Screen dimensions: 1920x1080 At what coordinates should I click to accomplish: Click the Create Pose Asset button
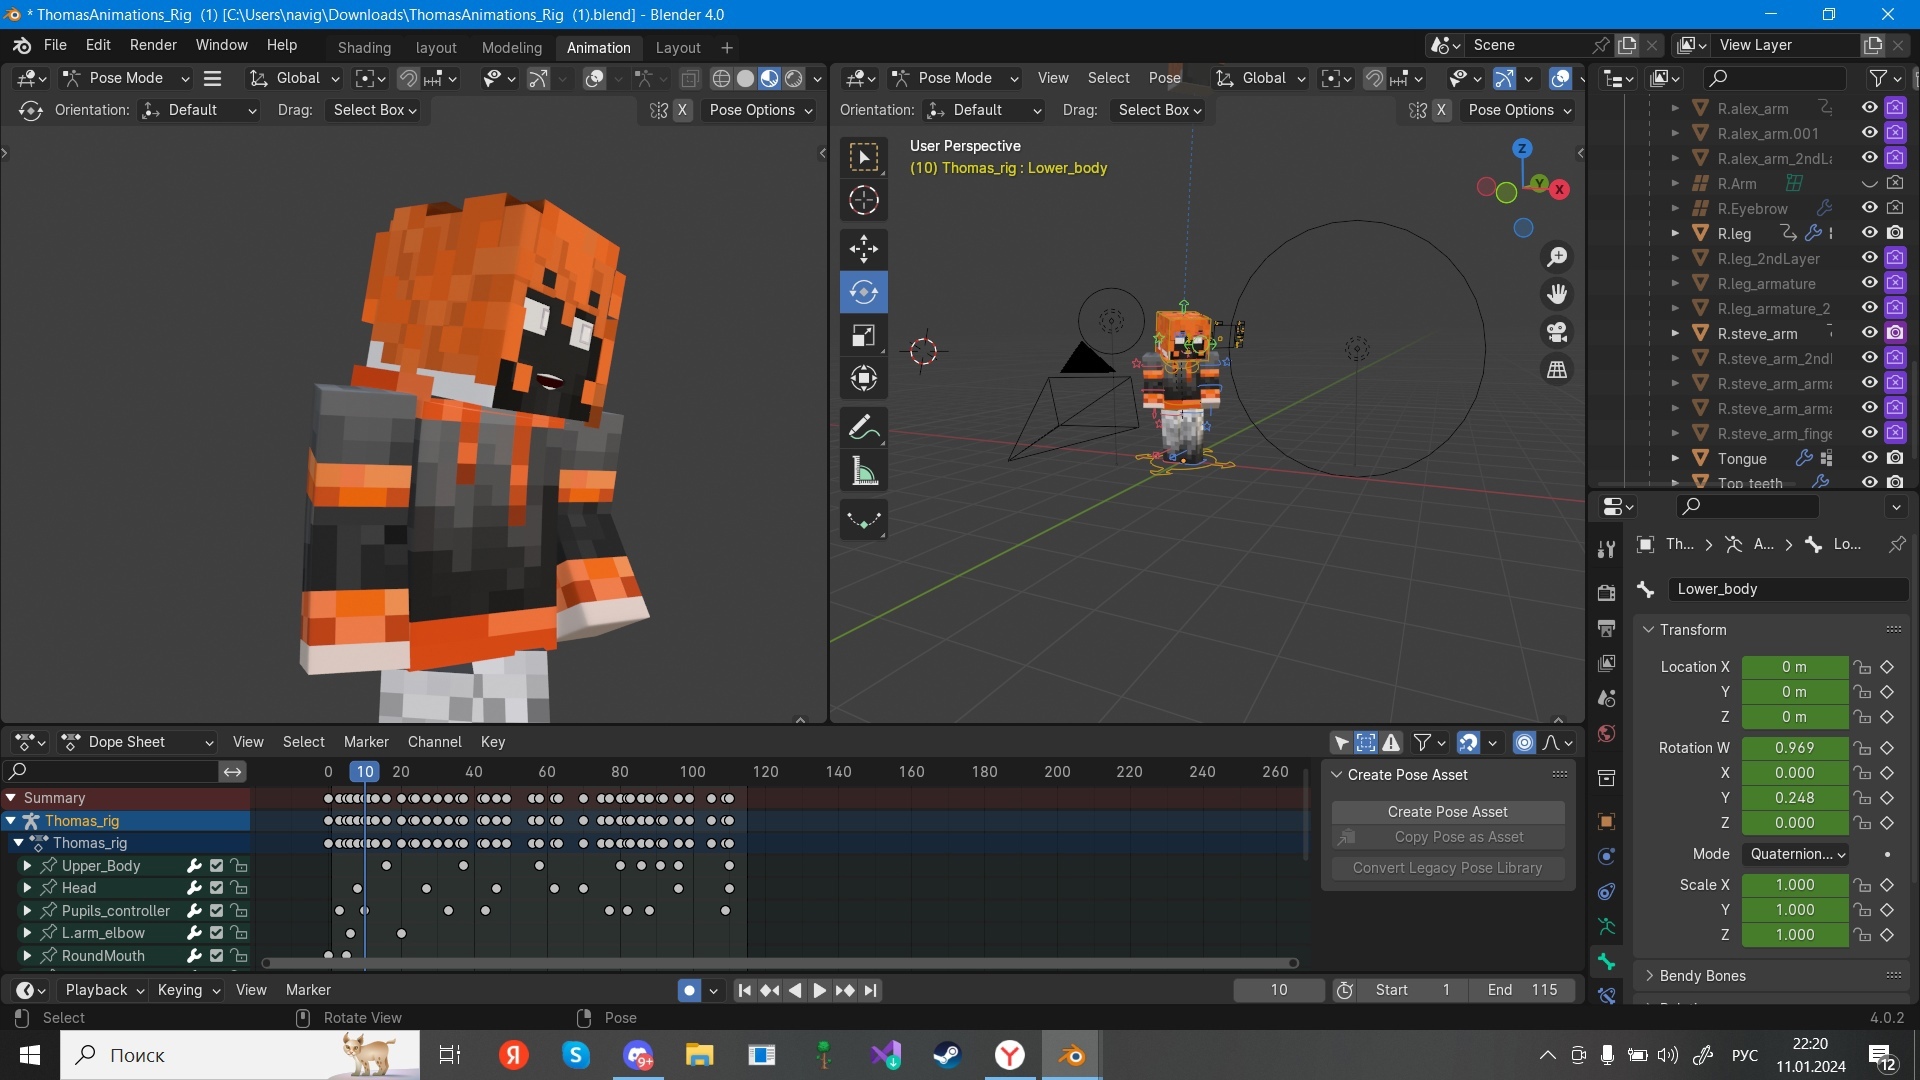[x=1447, y=812]
